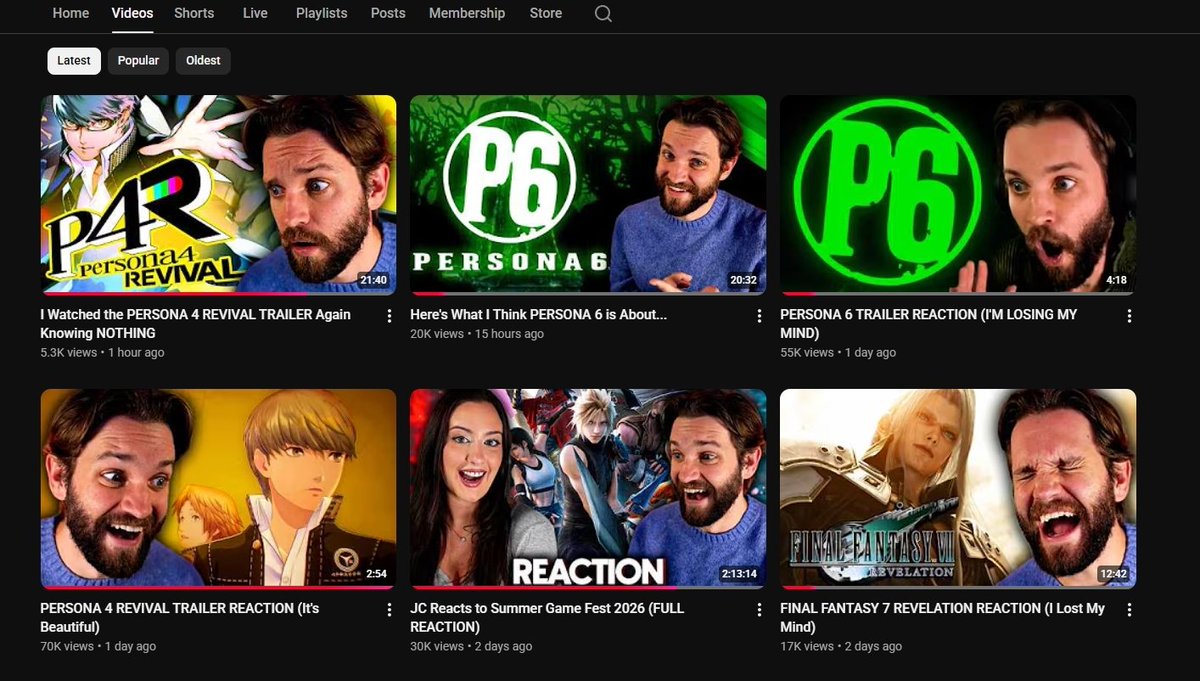The width and height of the screenshot is (1200, 681).
Task: Click '20K views • 15 hours ago' text
Action: click(x=477, y=334)
